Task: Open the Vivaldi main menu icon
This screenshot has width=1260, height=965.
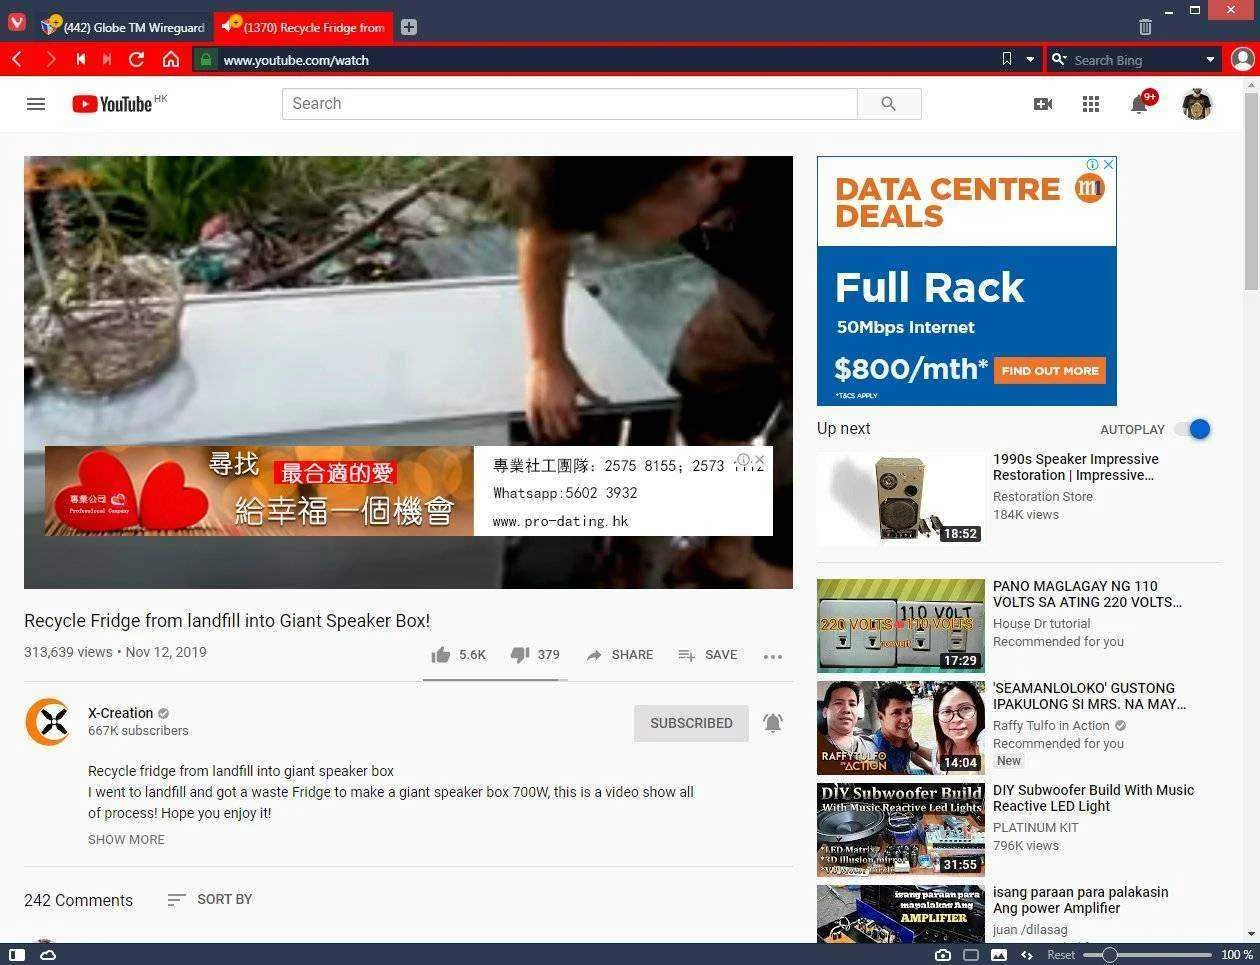Action: coord(17,21)
